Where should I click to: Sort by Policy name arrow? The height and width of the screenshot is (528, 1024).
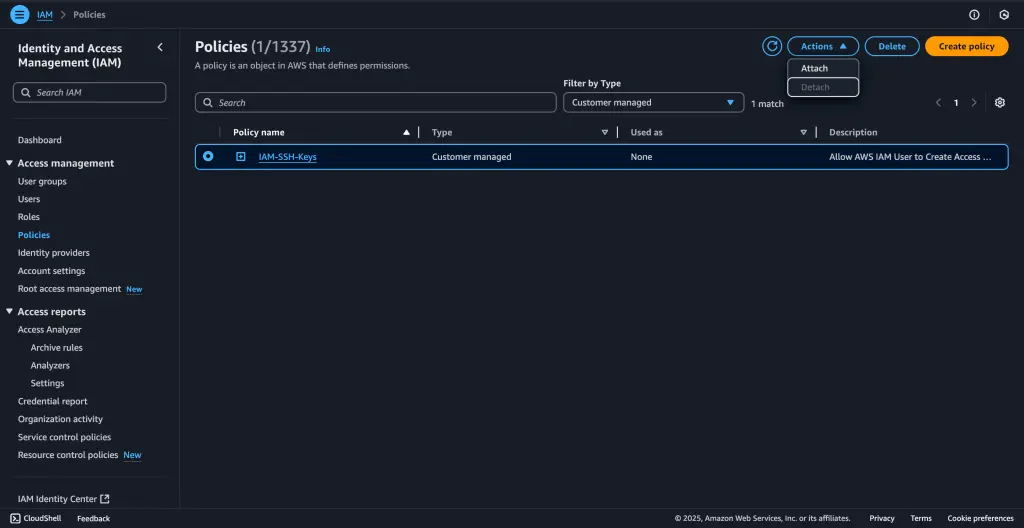tap(407, 132)
